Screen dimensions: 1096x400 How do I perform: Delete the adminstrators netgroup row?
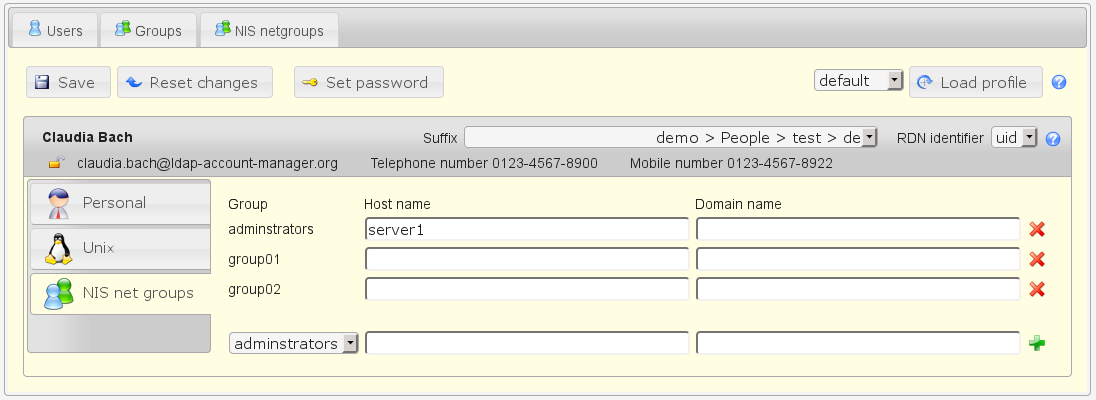(1037, 229)
